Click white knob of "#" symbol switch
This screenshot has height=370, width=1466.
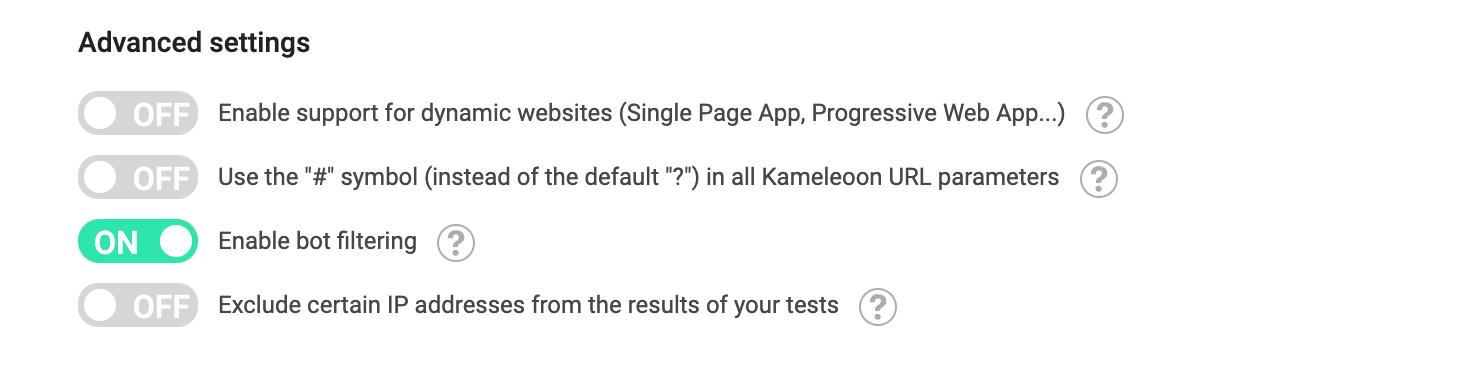click(100, 178)
